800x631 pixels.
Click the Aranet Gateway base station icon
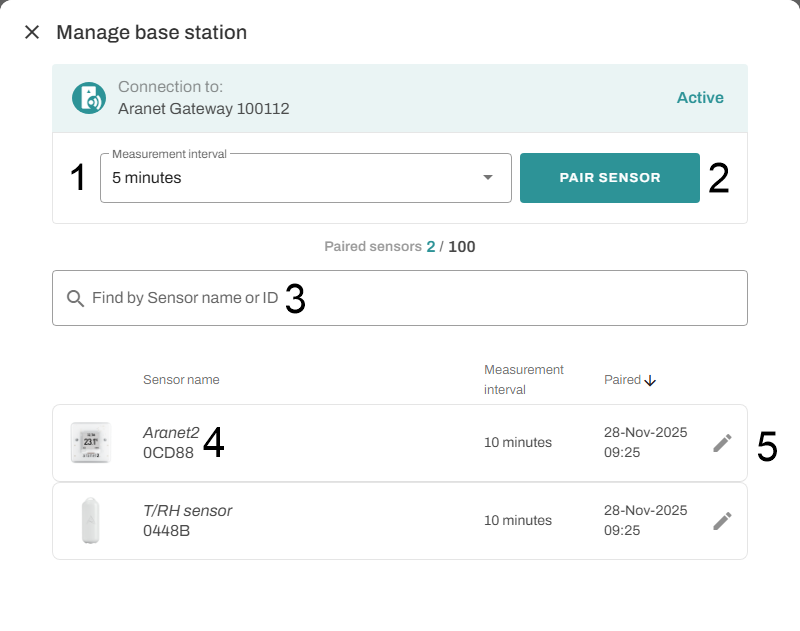[89, 98]
